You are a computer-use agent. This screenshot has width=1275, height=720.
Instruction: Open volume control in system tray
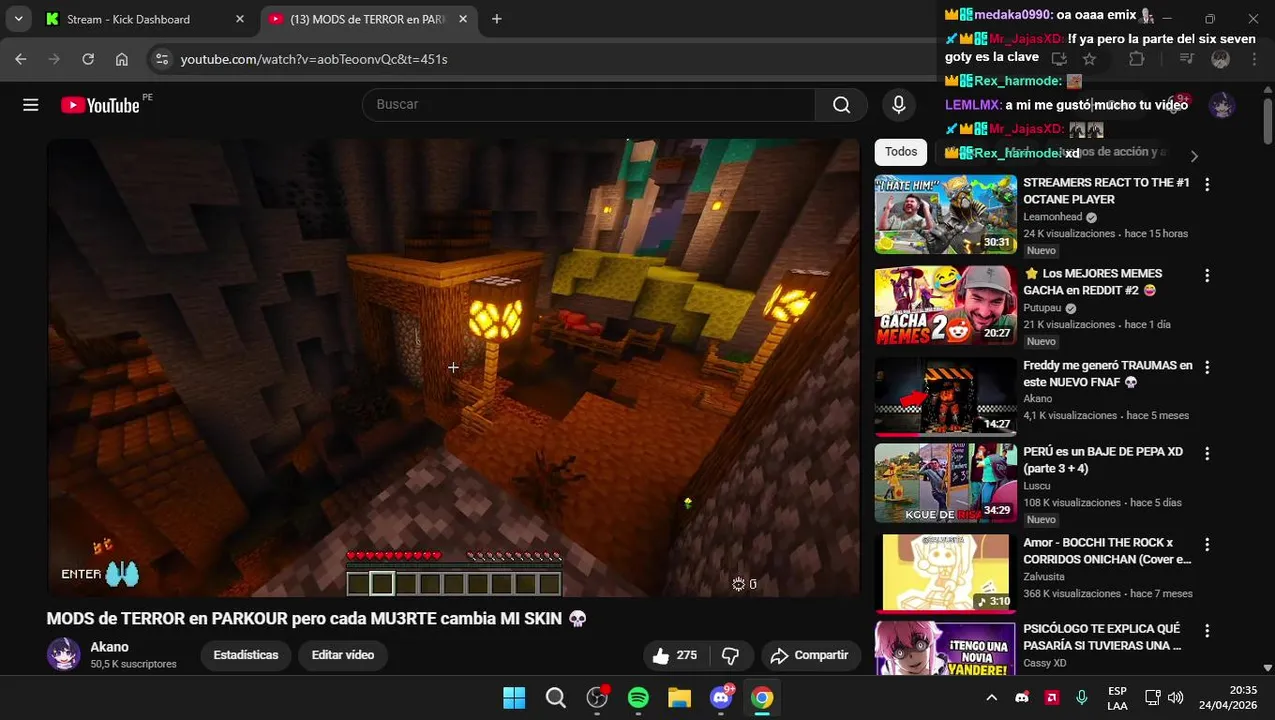tap(1176, 698)
